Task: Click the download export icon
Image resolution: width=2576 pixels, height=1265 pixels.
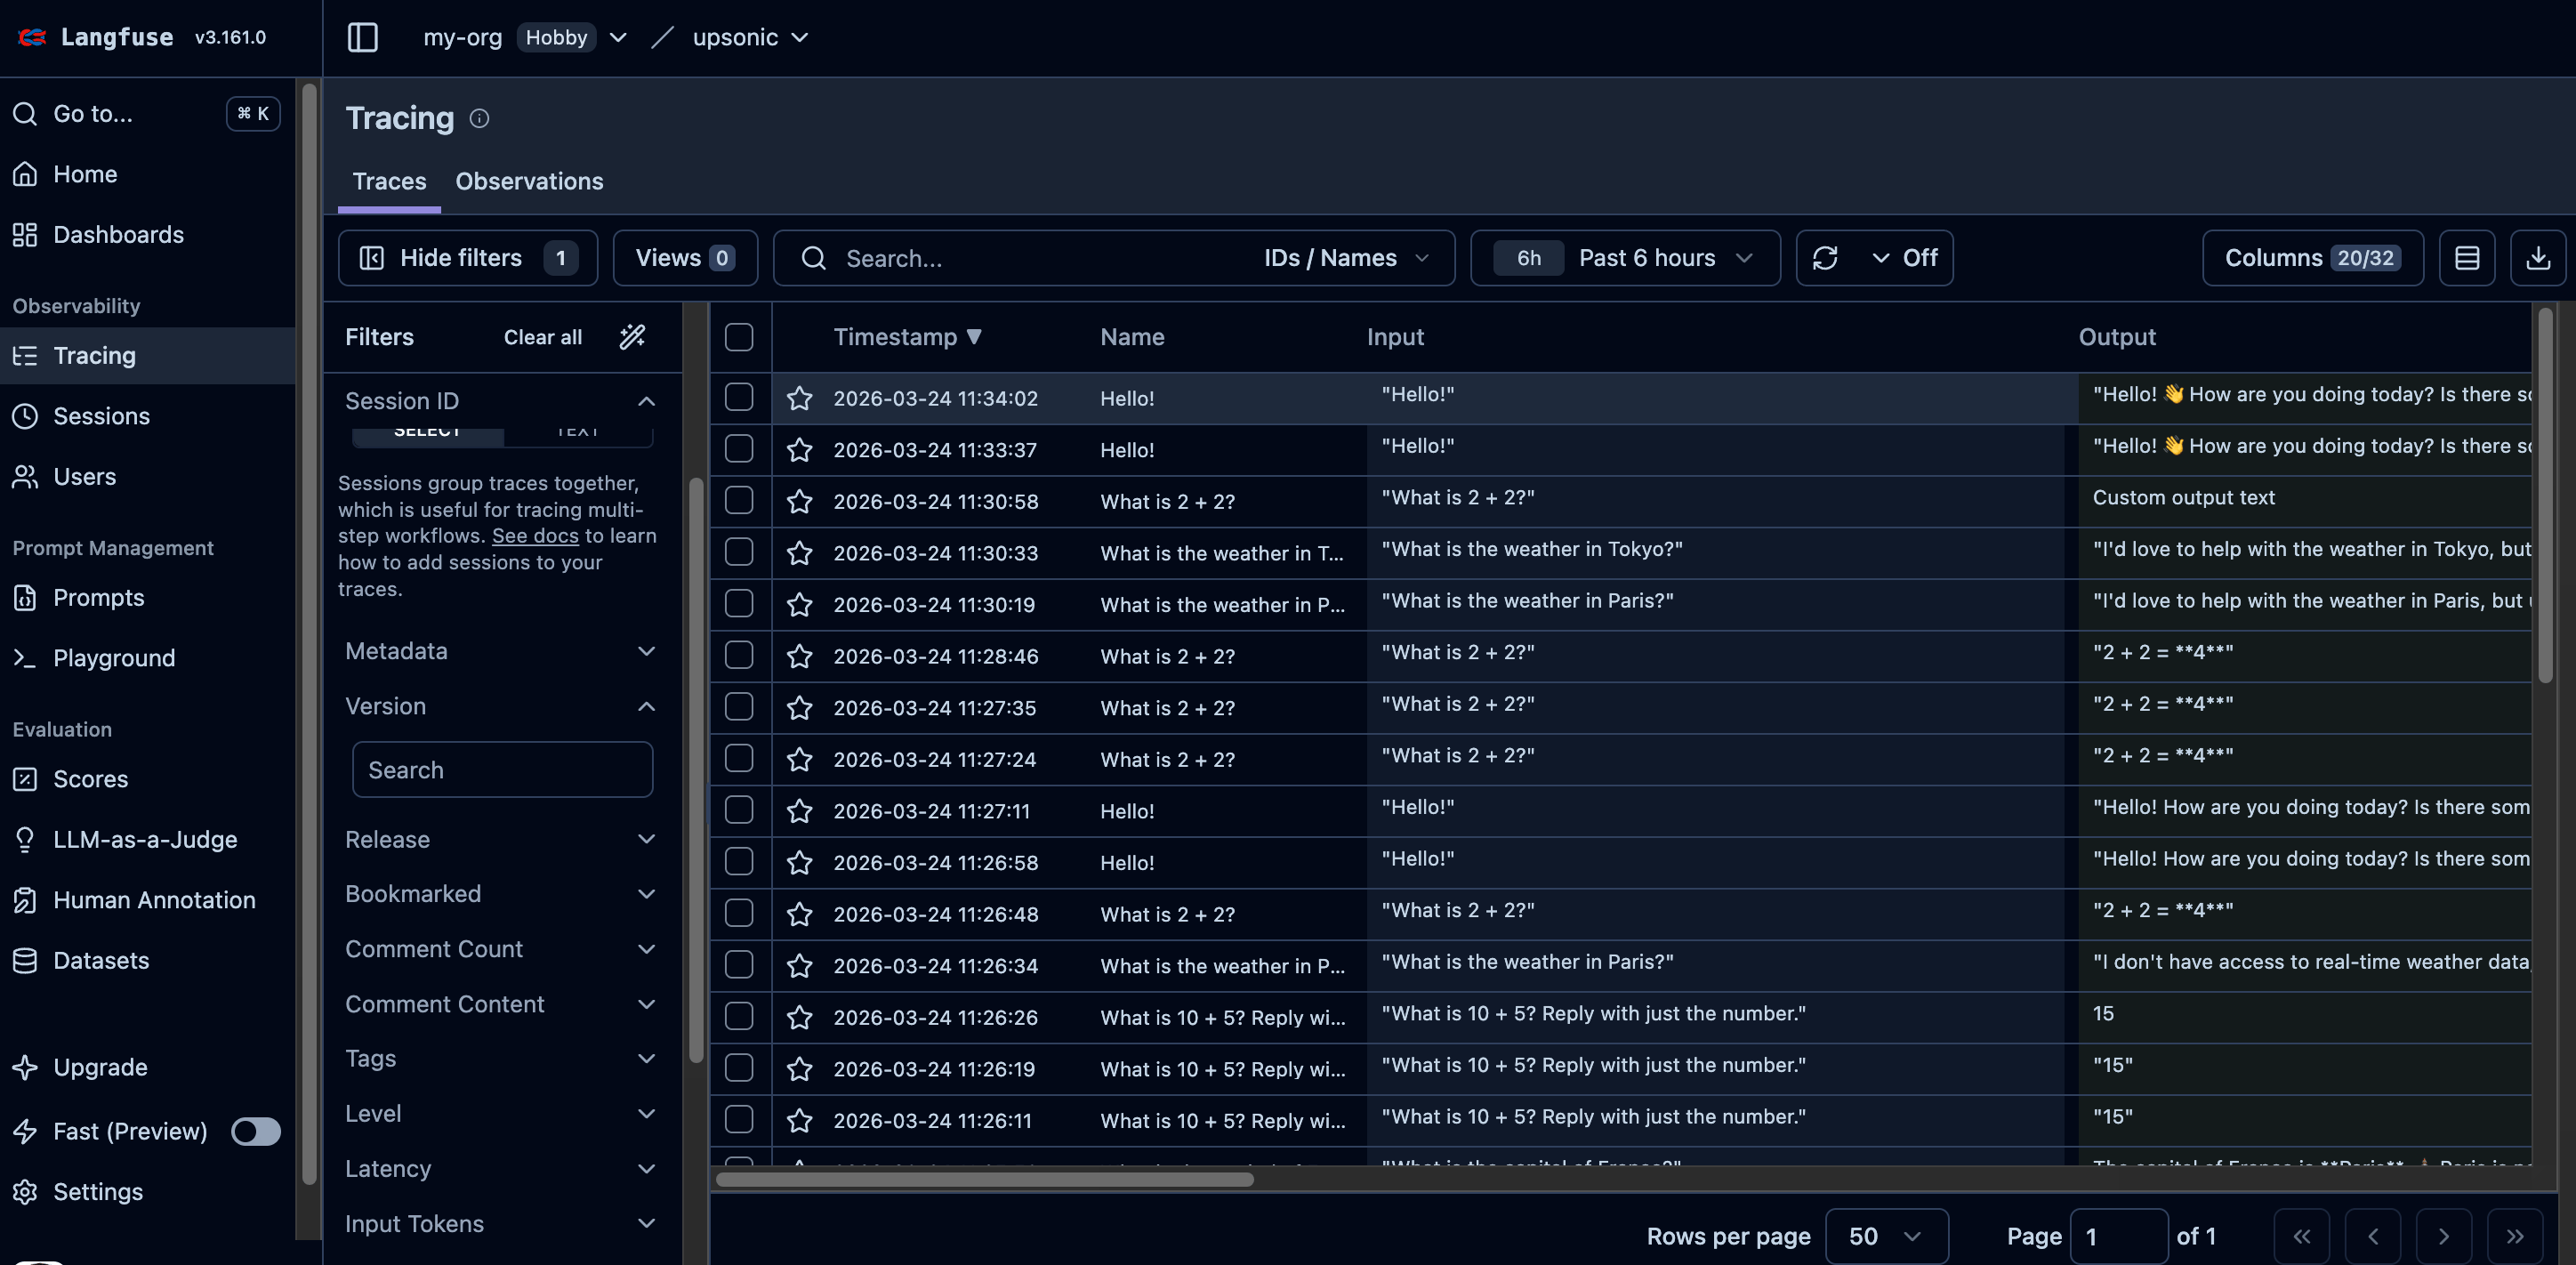Action: pyautogui.click(x=2537, y=258)
